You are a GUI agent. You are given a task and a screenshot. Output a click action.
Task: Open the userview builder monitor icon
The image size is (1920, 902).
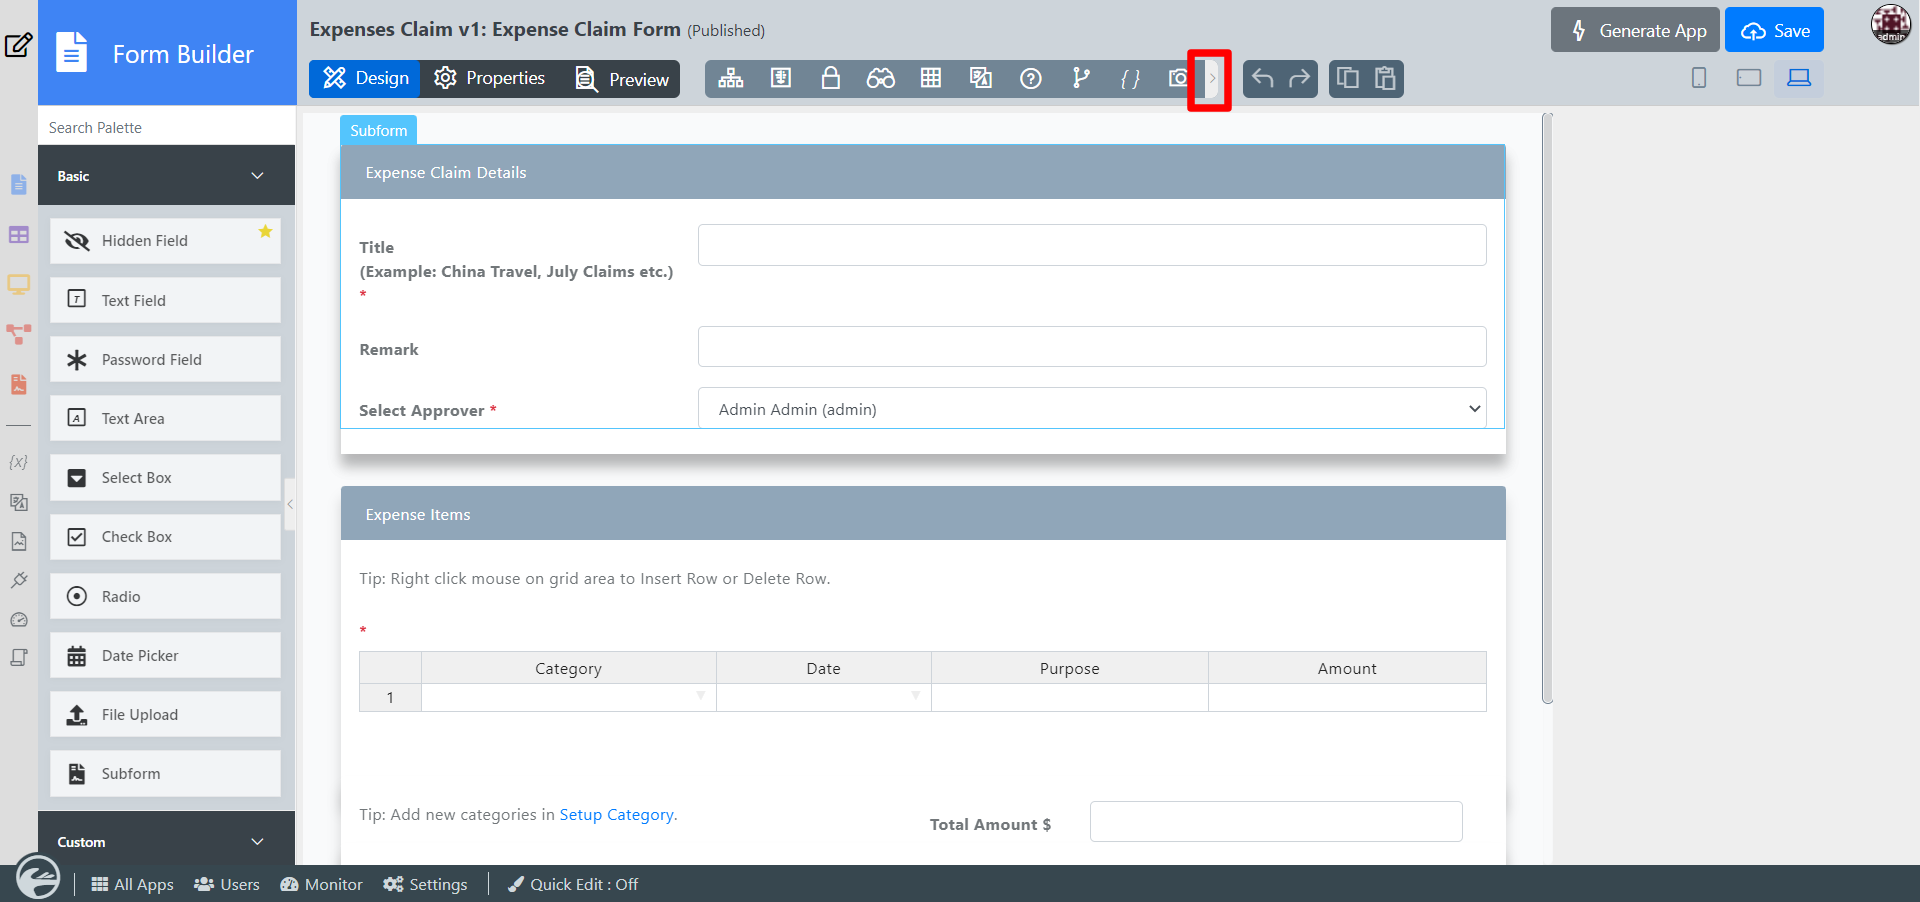[x=19, y=284]
